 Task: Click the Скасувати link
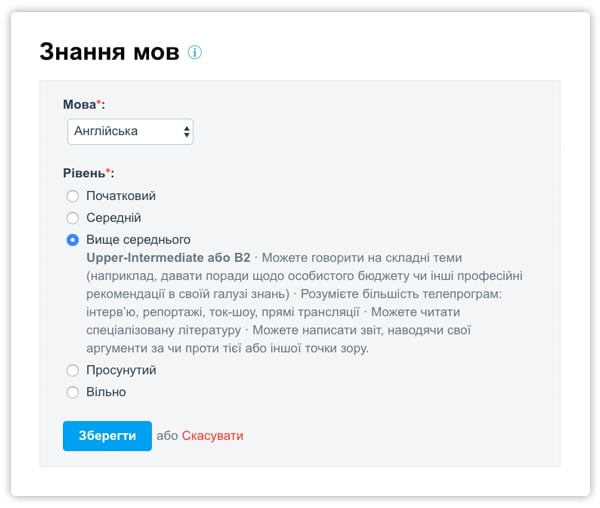tap(212, 436)
